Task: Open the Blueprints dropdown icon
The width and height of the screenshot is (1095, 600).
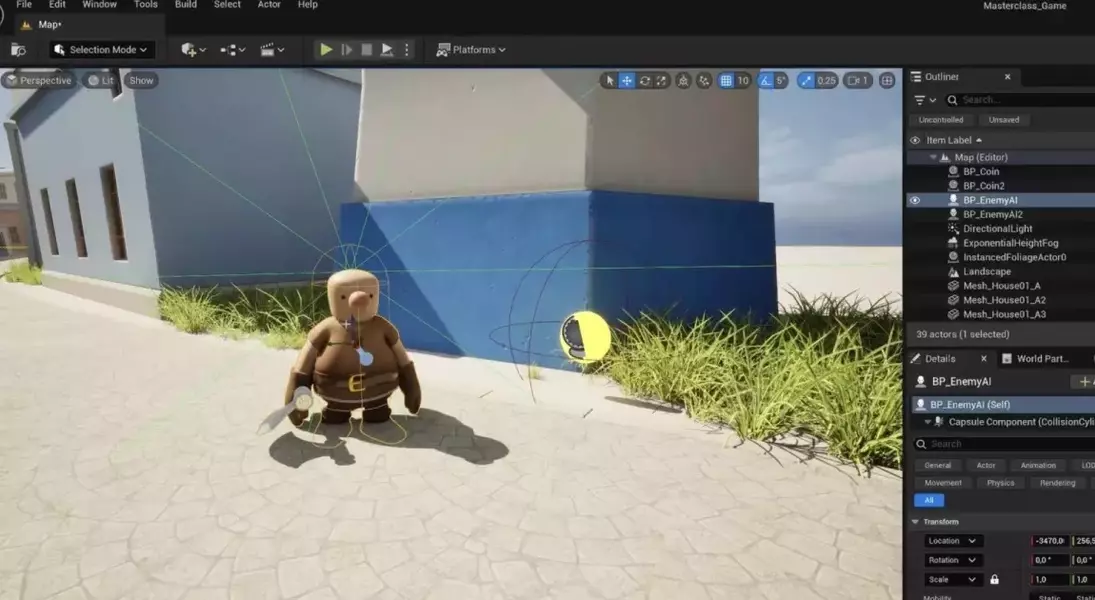Action: click(233, 50)
